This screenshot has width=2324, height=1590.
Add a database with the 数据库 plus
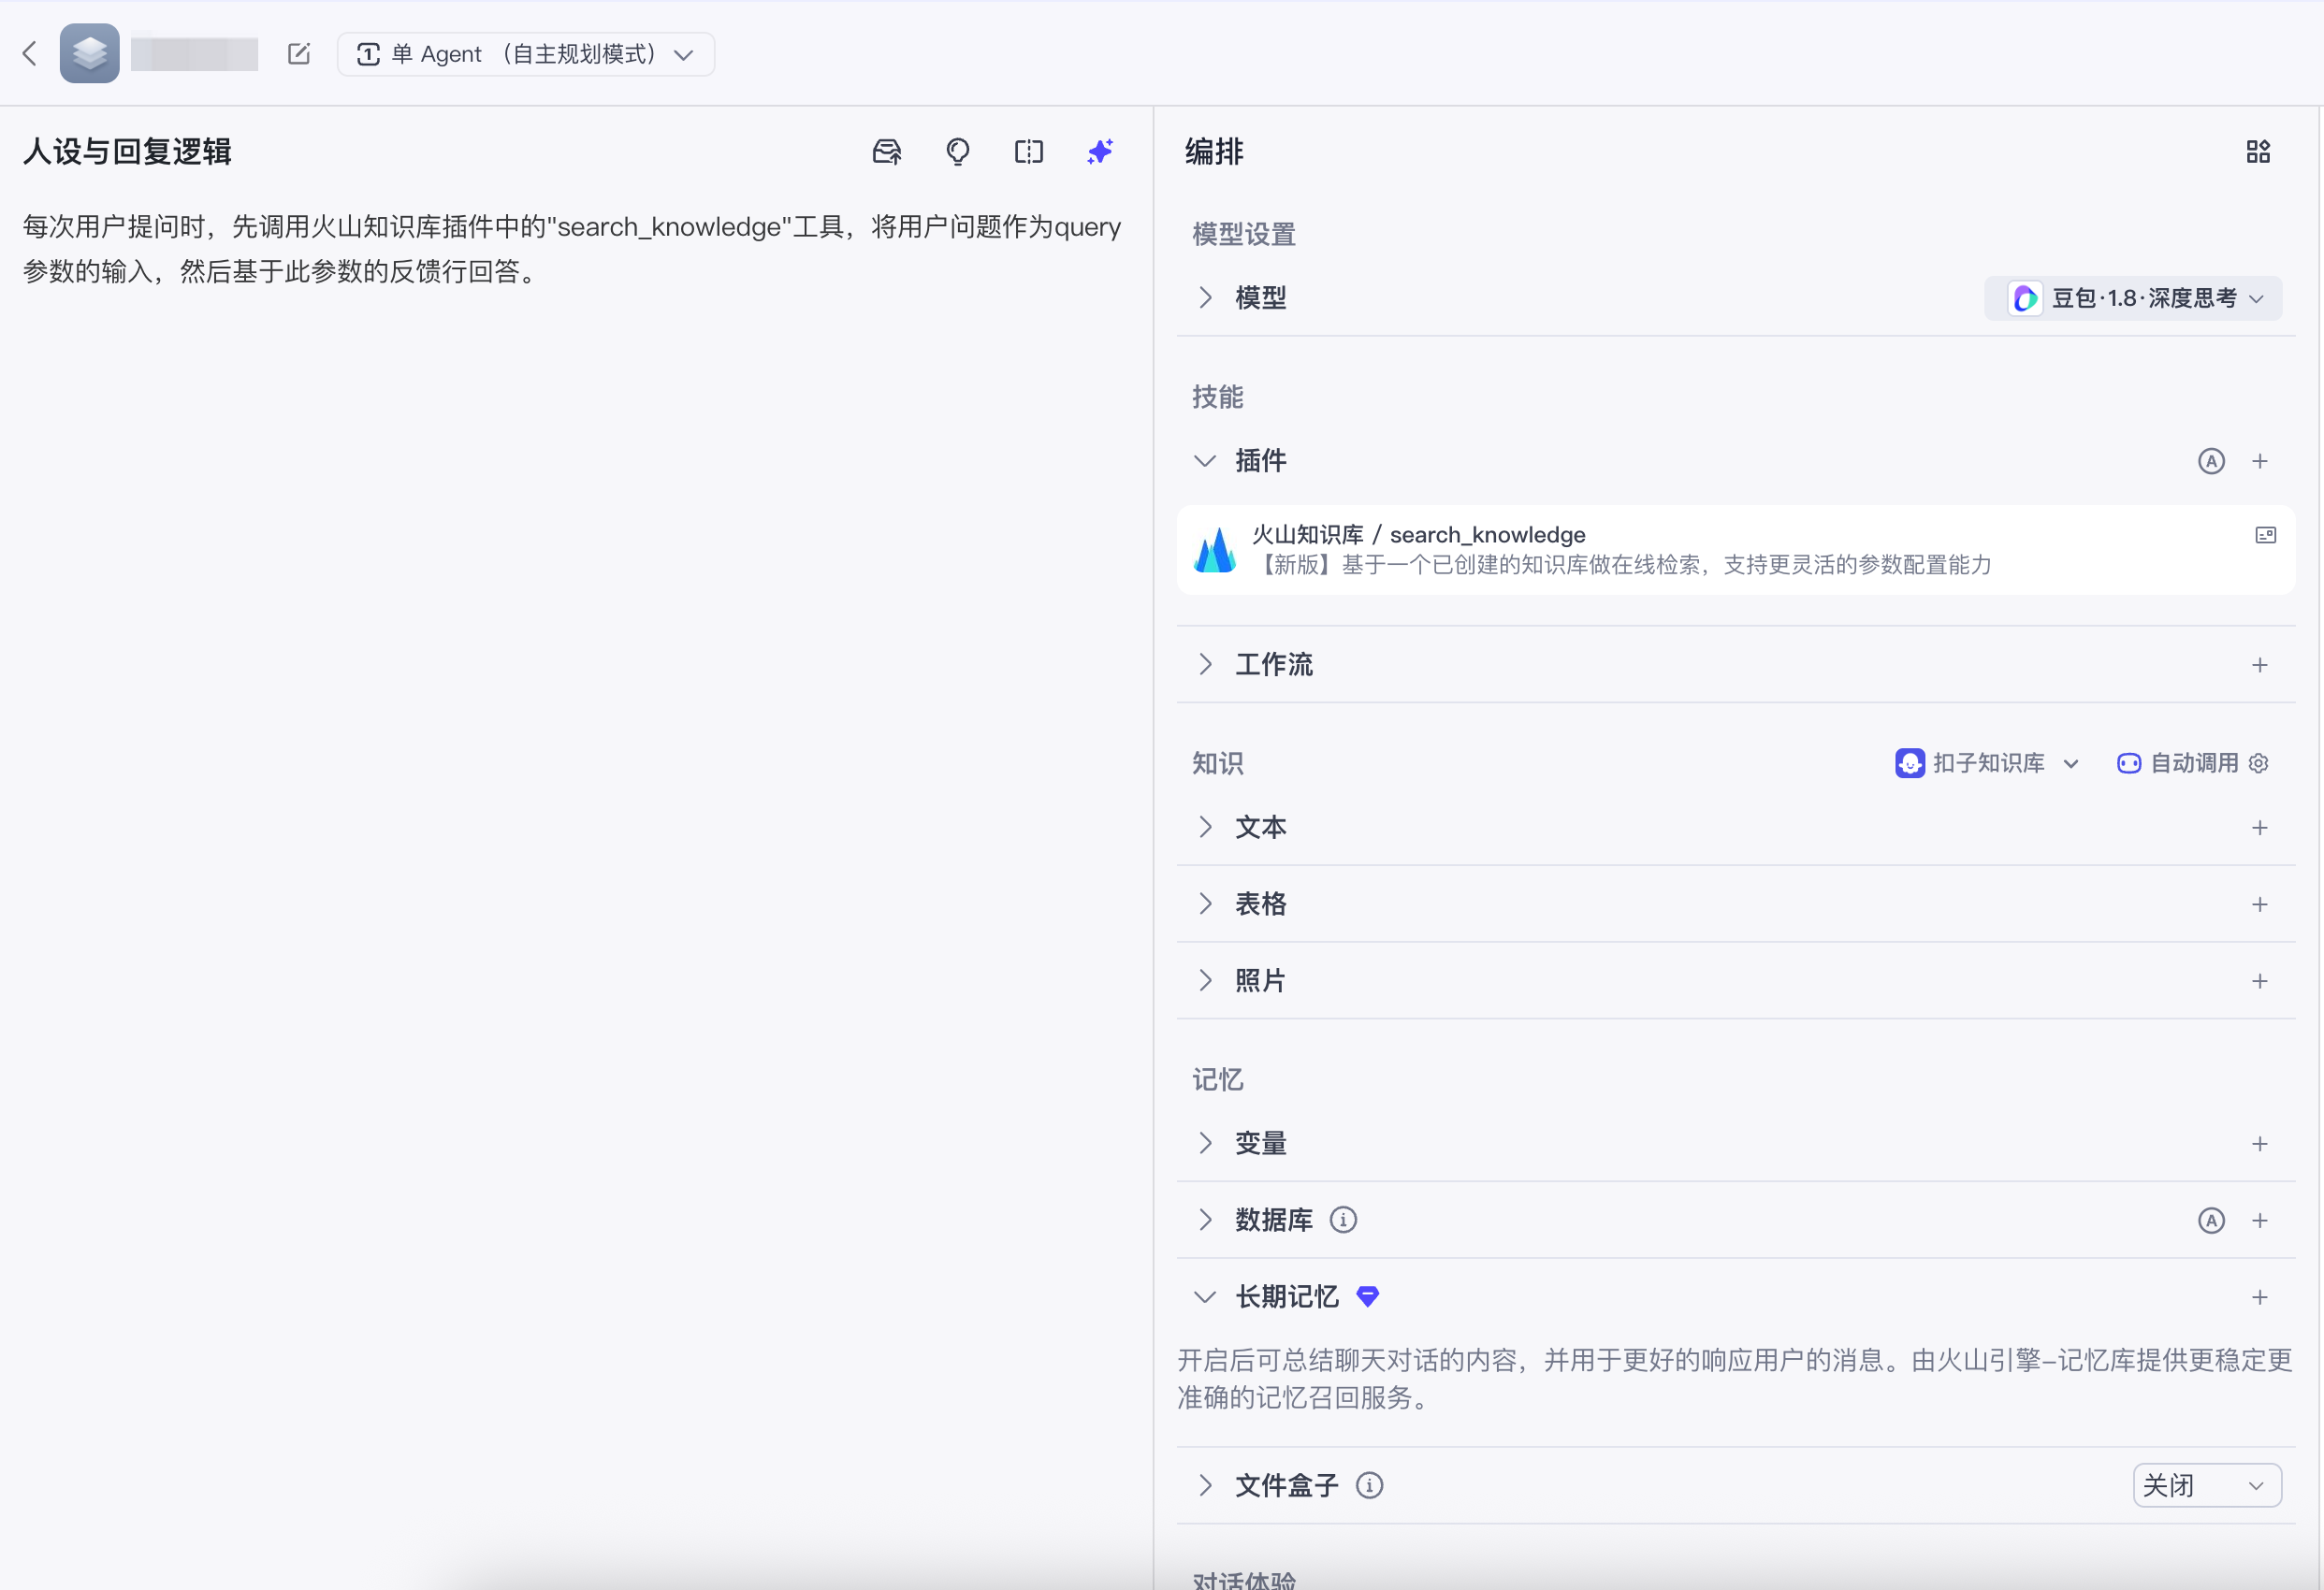(2260, 1221)
